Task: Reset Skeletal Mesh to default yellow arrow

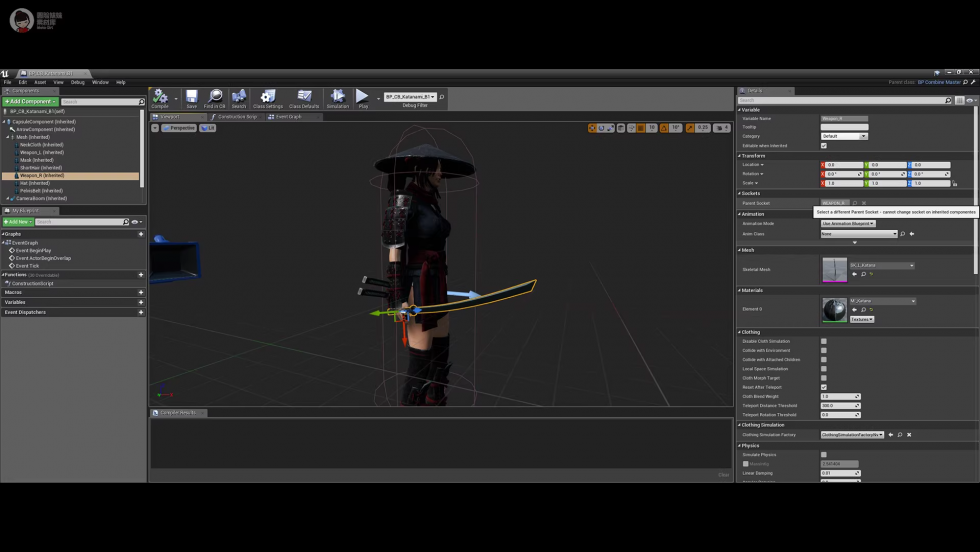Action: (871, 274)
